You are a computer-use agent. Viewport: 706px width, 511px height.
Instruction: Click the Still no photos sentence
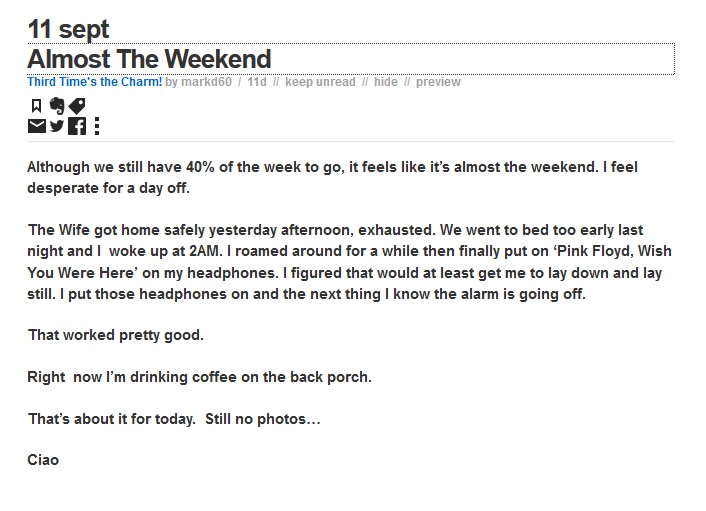point(262,419)
